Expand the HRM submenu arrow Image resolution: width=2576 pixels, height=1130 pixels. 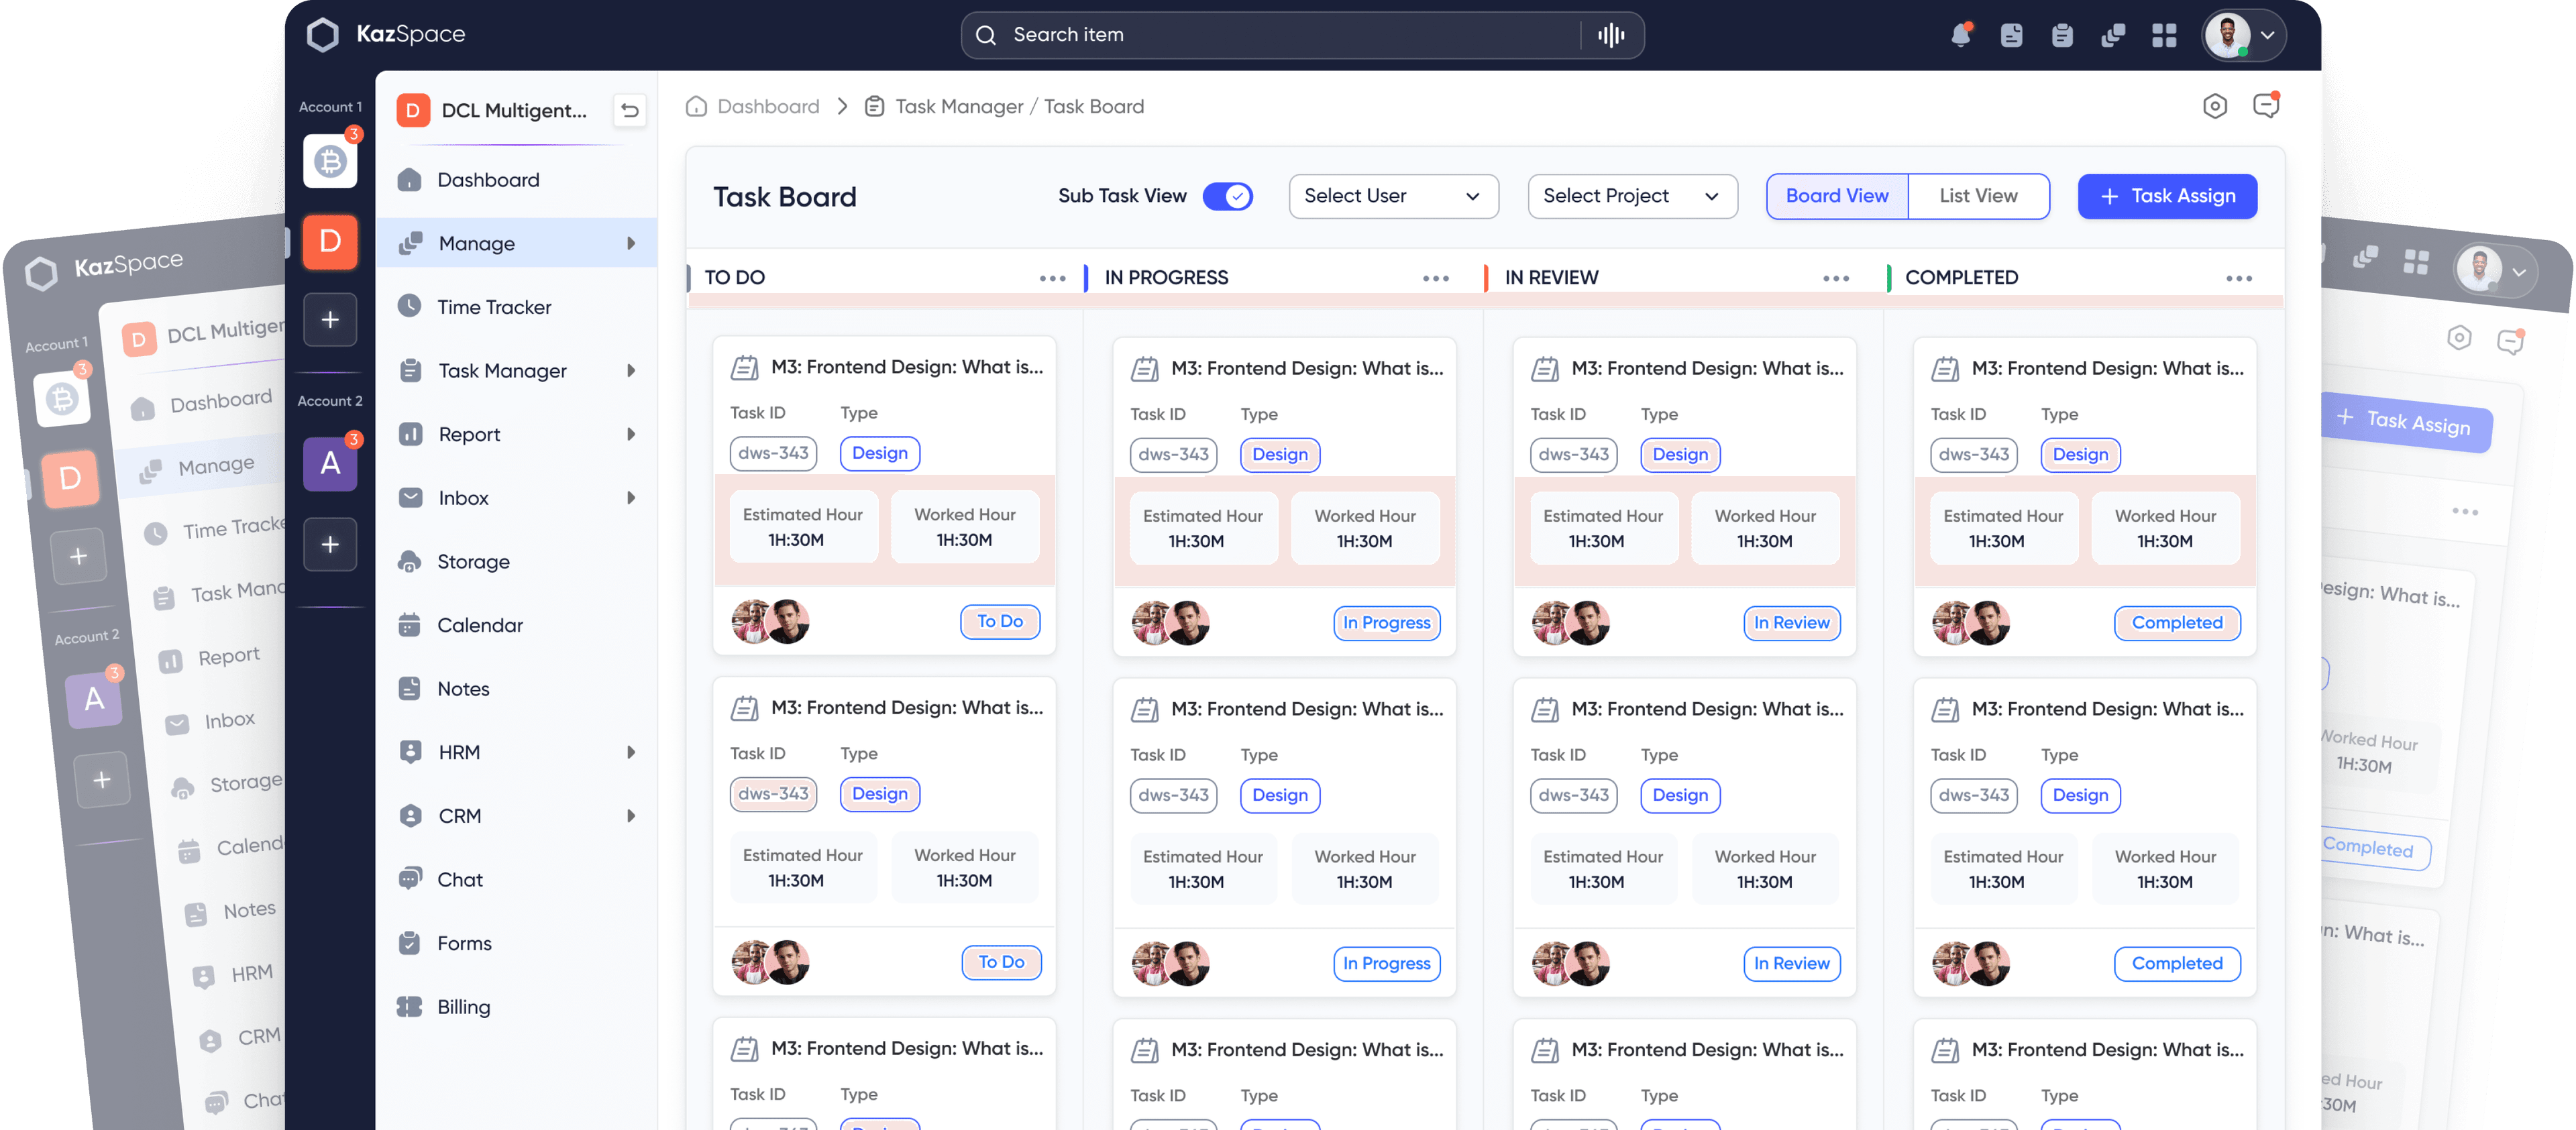(631, 752)
